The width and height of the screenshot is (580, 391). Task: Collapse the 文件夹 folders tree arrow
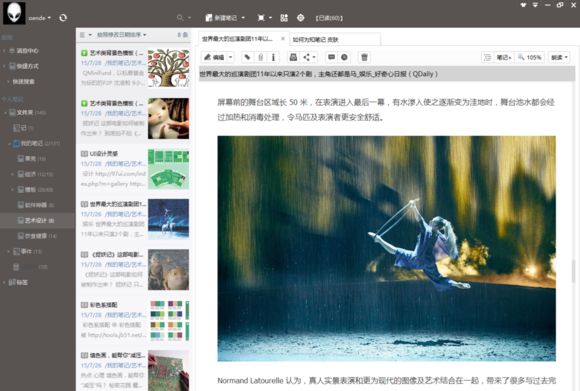coord(5,112)
